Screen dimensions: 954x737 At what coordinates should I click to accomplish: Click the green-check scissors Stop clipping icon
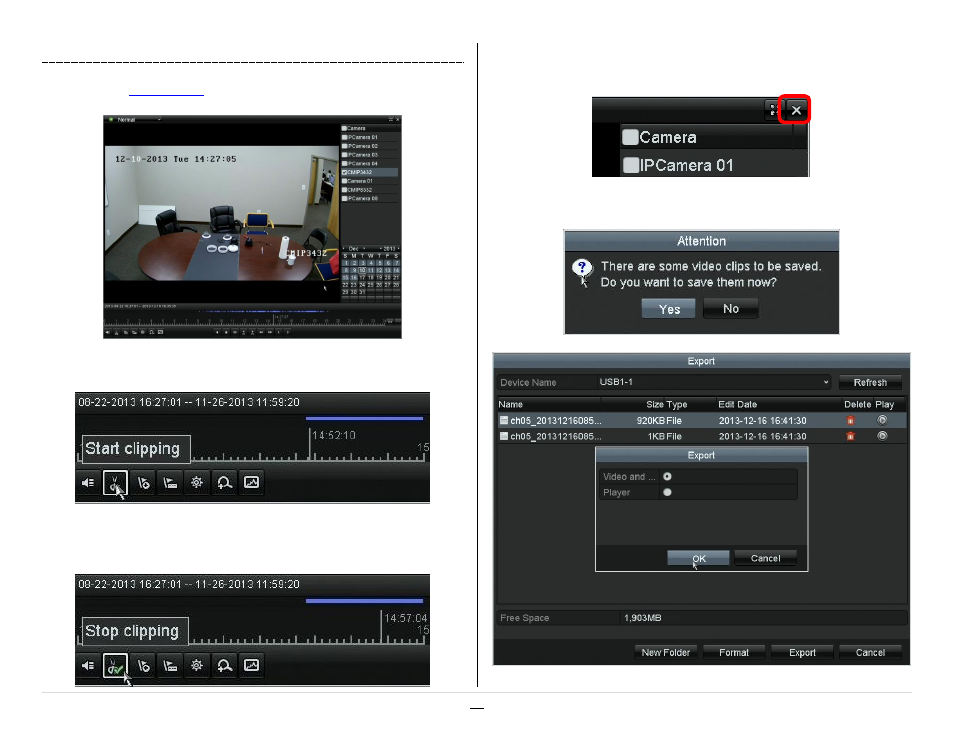[x=115, y=665]
